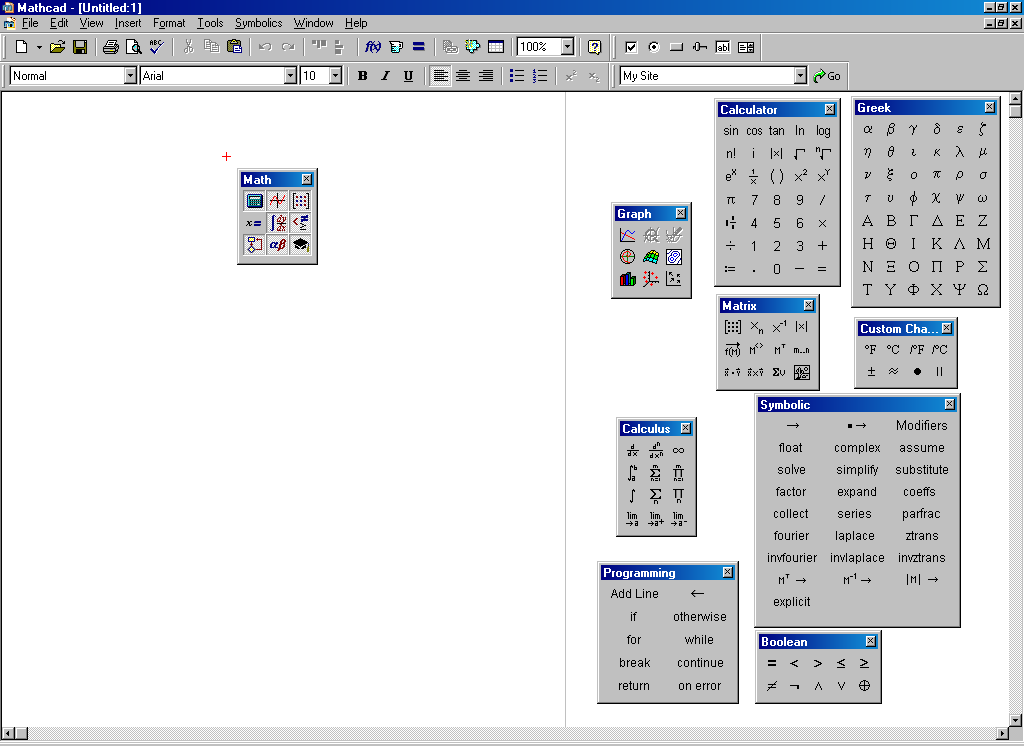
Task: Open the 100% zoom dropdown
Action: click(x=568, y=47)
